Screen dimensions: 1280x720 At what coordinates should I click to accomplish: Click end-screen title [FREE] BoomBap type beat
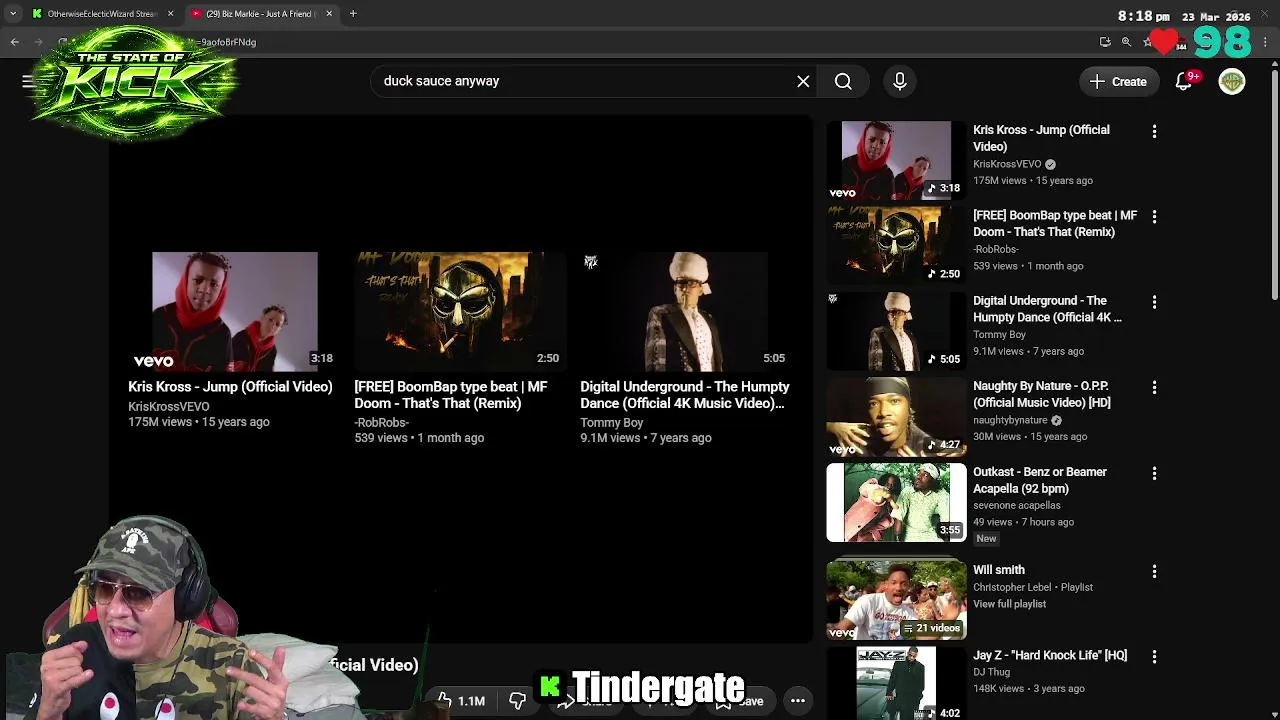point(451,395)
